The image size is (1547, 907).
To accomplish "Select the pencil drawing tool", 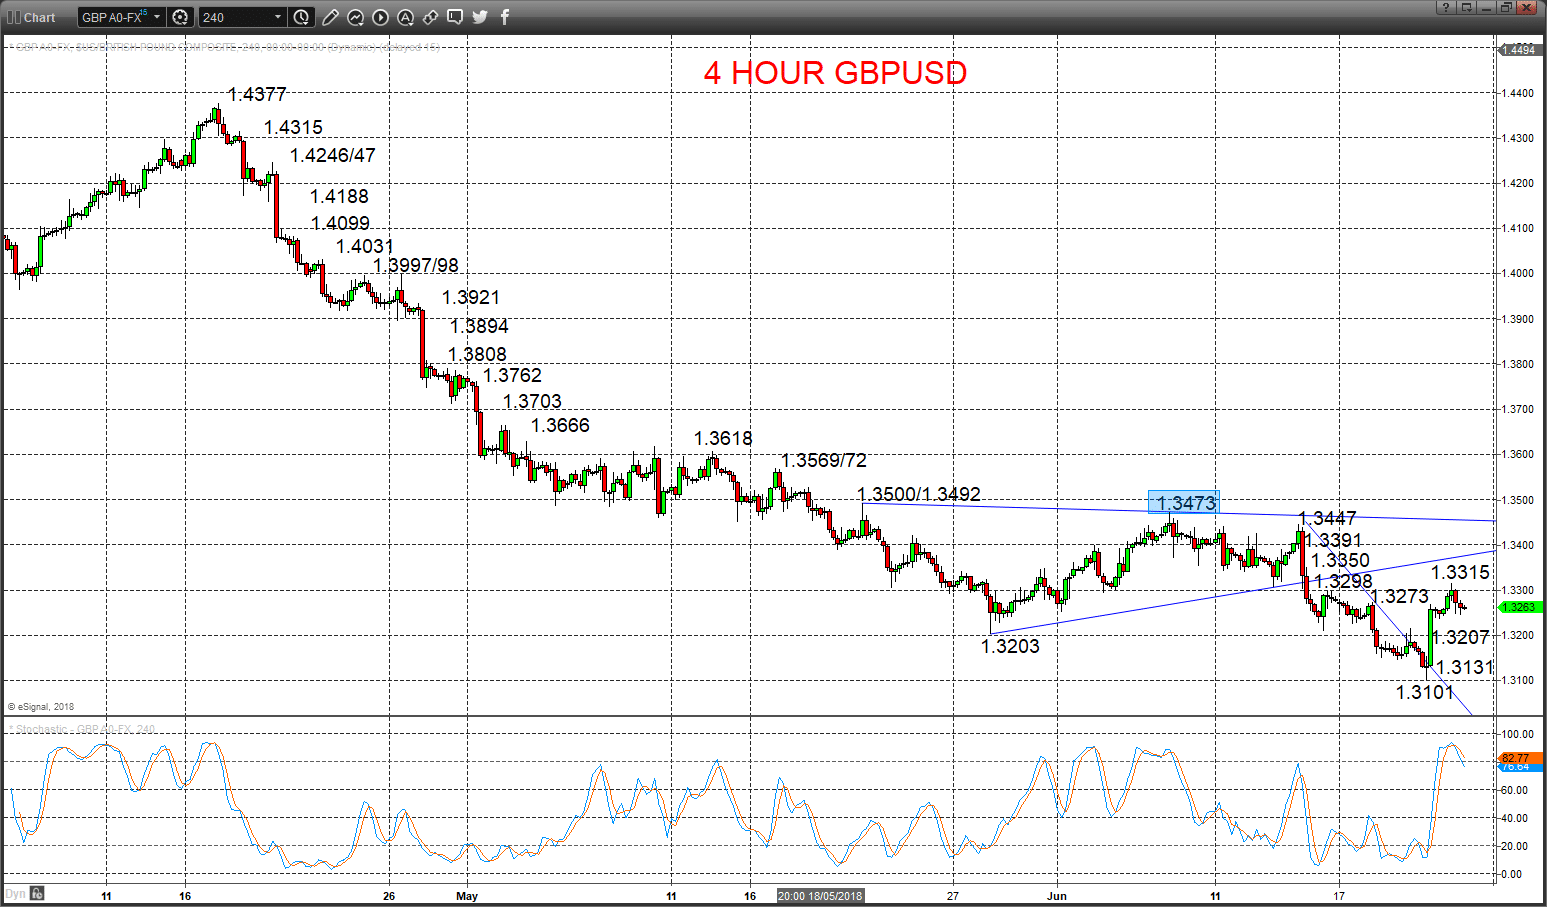I will click(331, 17).
